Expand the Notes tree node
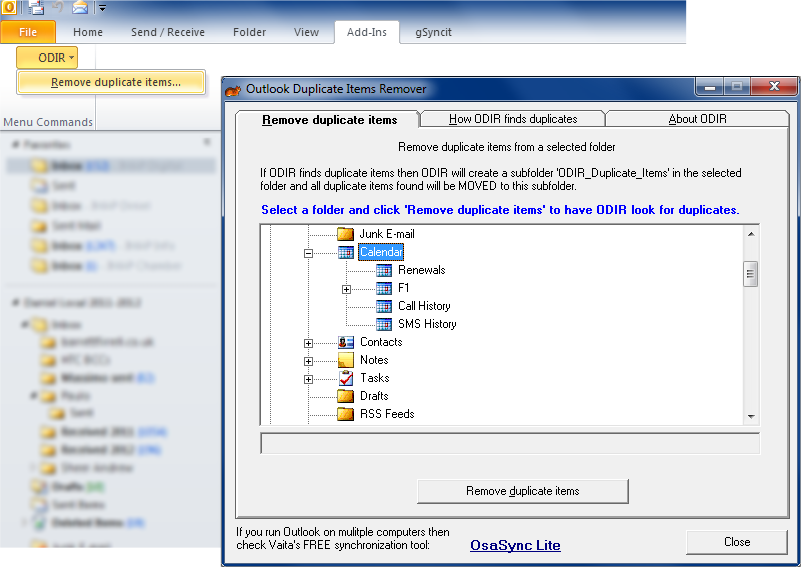Screen dimensions: 801x567 pos(308,361)
